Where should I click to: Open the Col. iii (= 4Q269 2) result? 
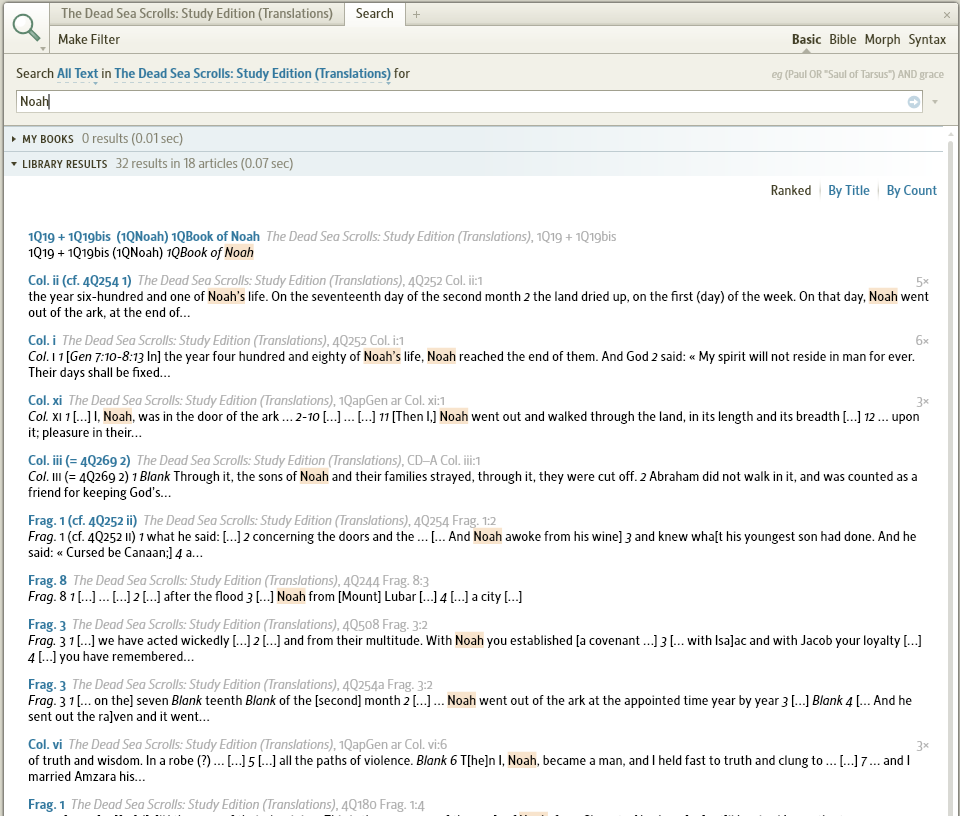coord(79,460)
